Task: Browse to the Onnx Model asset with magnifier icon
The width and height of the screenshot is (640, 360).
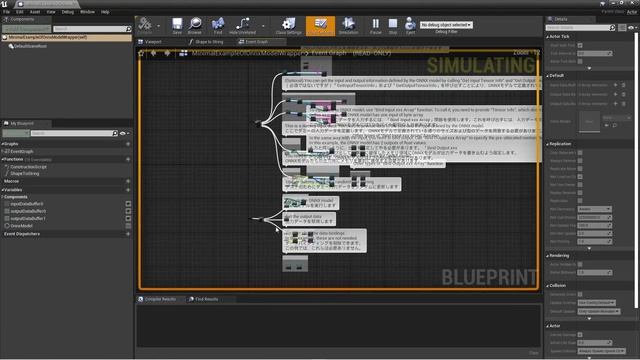Action: (x=615, y=126)
